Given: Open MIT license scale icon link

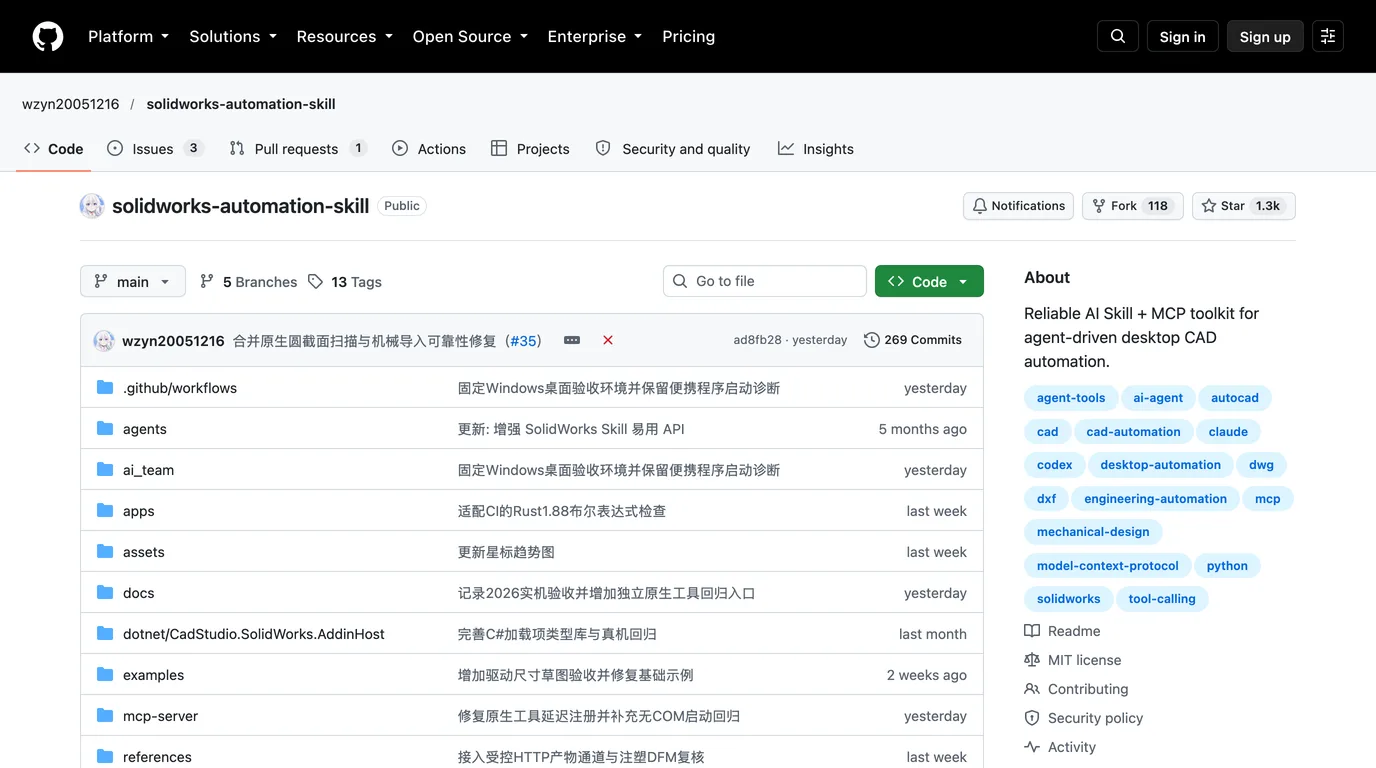Looking at the screenshot, I should pyautogui.click(x=1073, y=660).
